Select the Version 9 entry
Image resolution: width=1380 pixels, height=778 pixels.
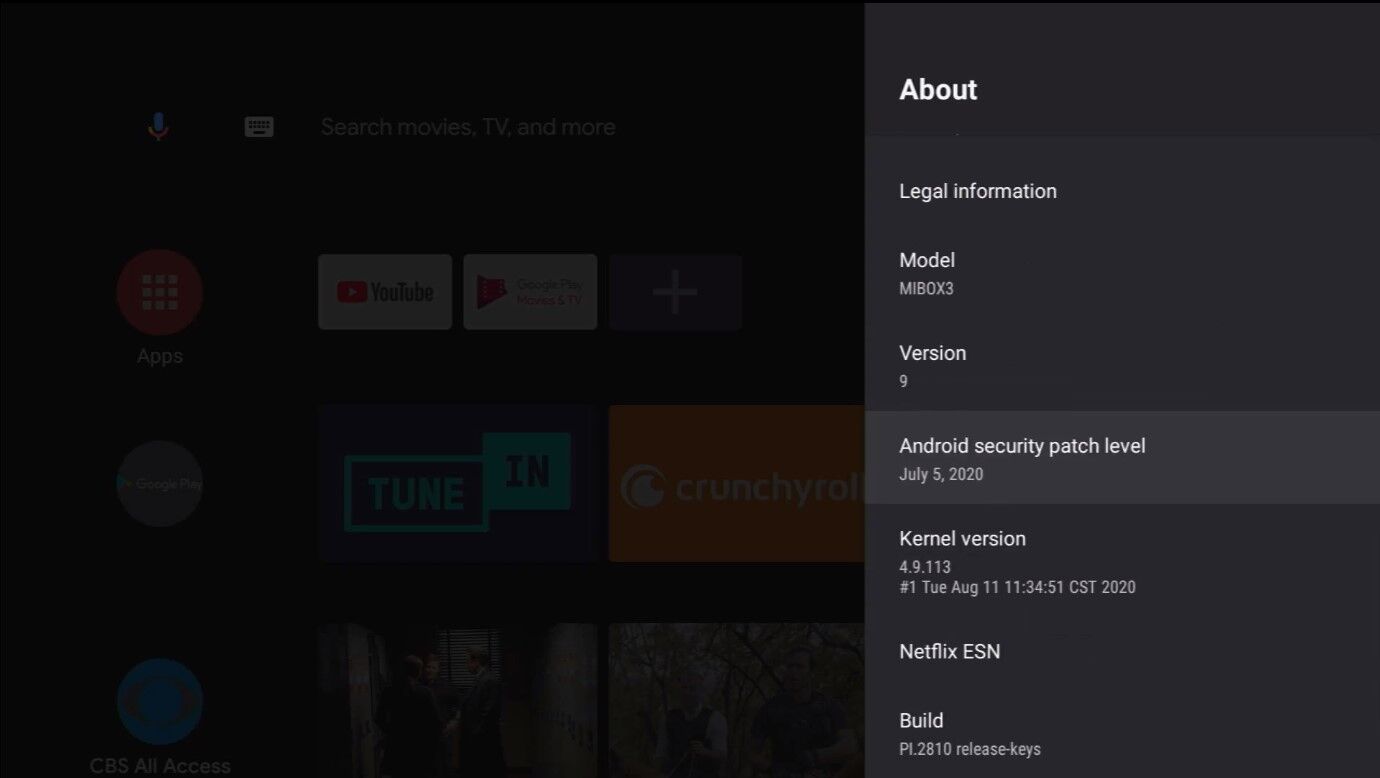coord(1122,365)
